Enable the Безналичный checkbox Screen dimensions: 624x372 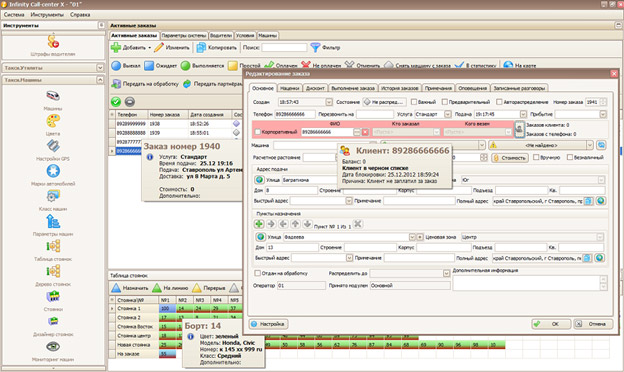click(570, 157)
